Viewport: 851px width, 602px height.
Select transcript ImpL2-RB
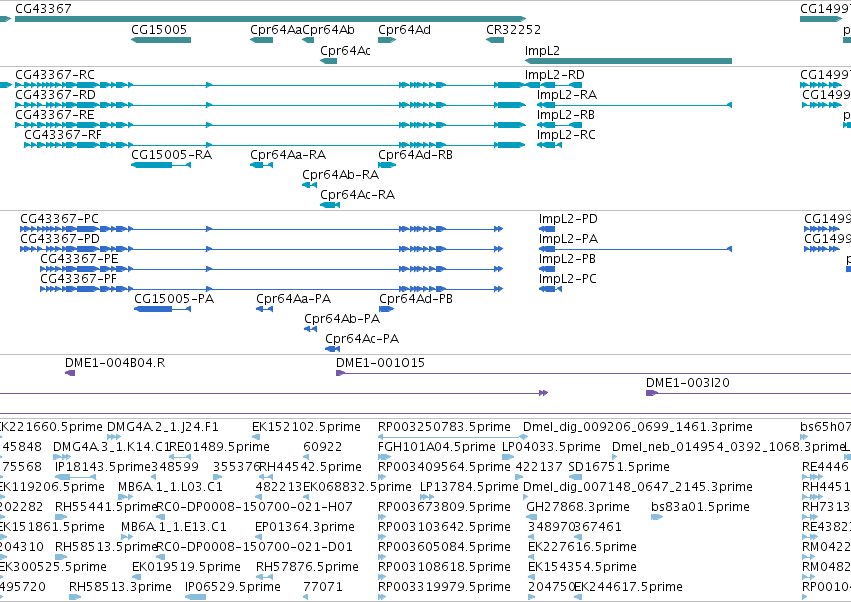566,115
